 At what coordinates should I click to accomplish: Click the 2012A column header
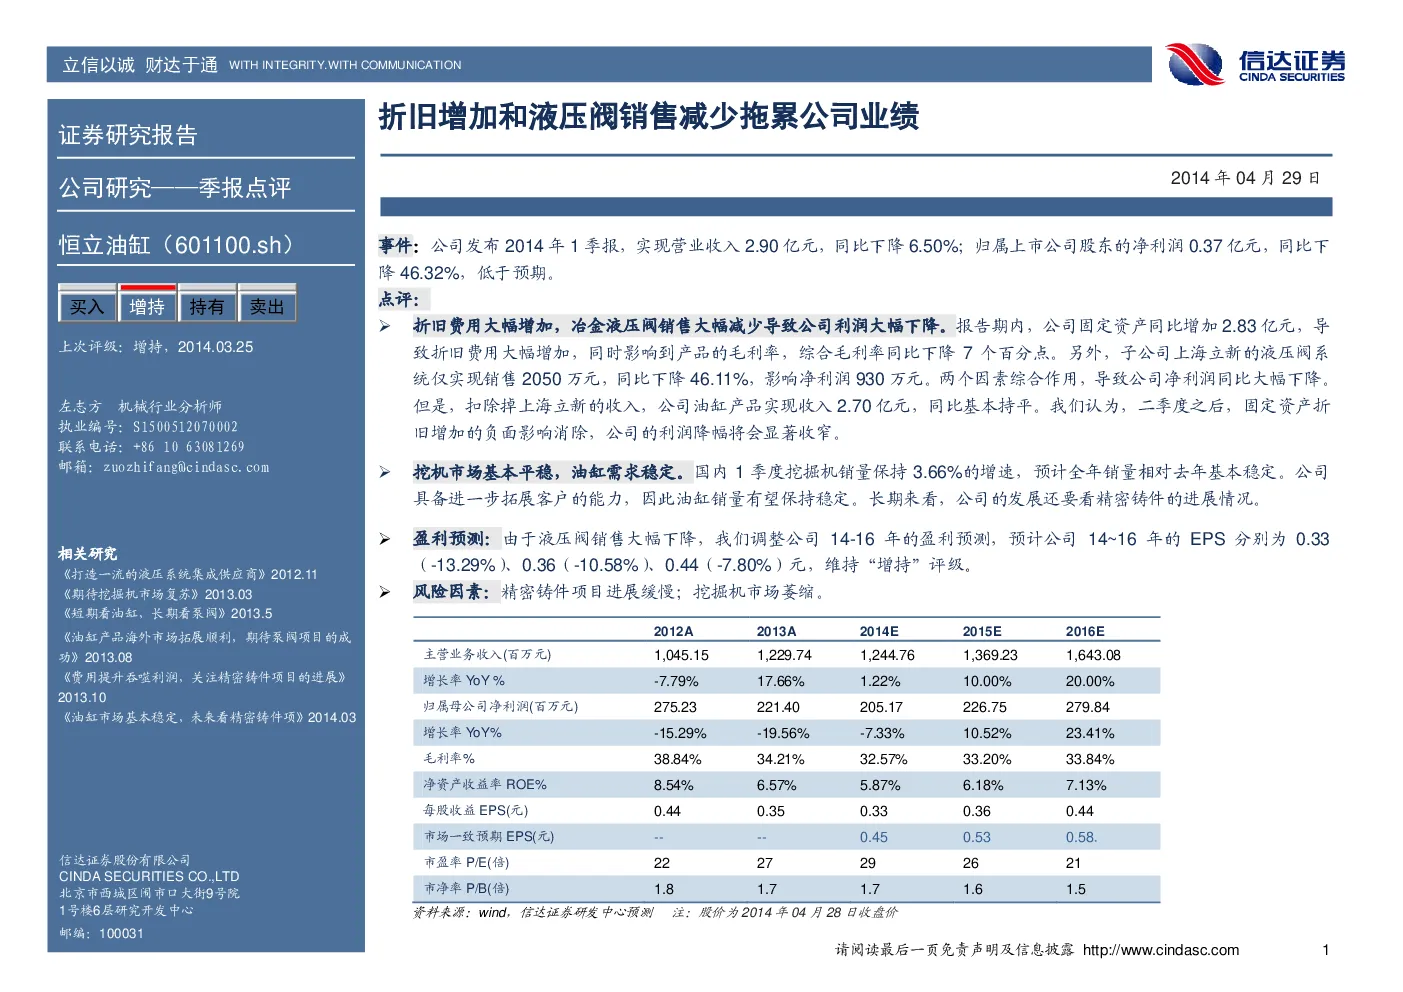pos(673,631)
